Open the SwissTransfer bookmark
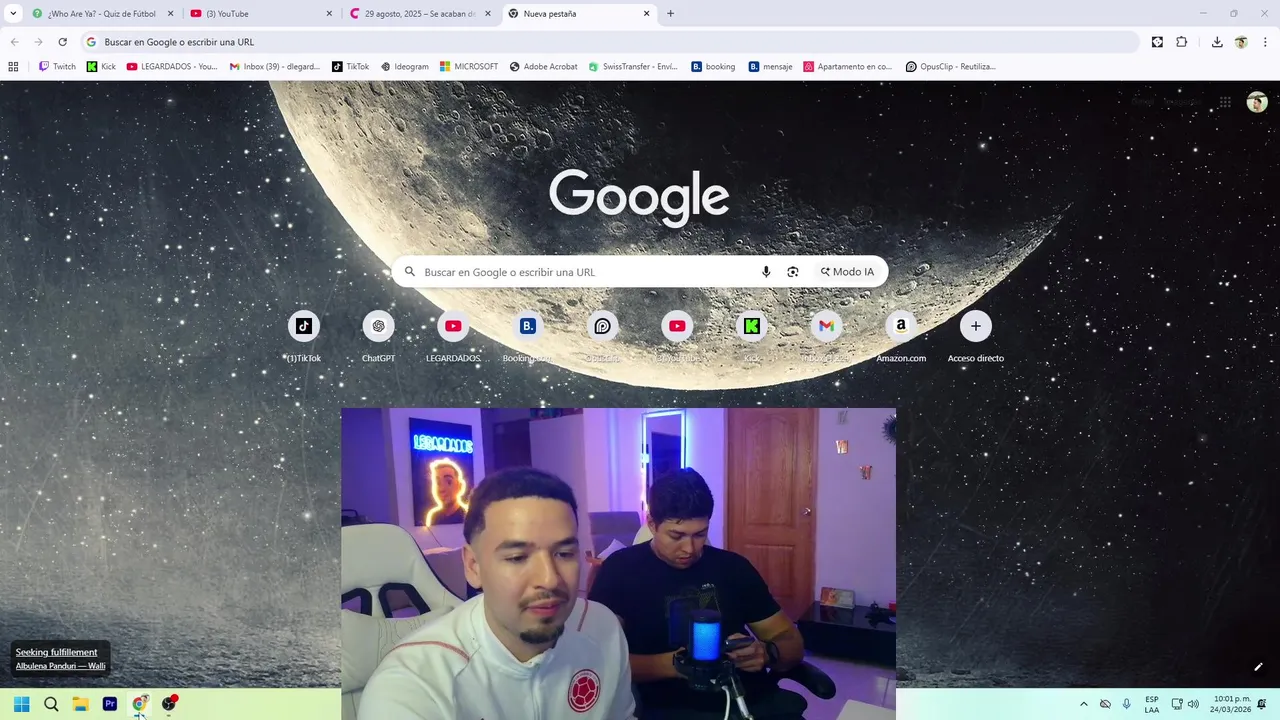The width and height of the screenshot is (1280, 720). coord(632,67)
